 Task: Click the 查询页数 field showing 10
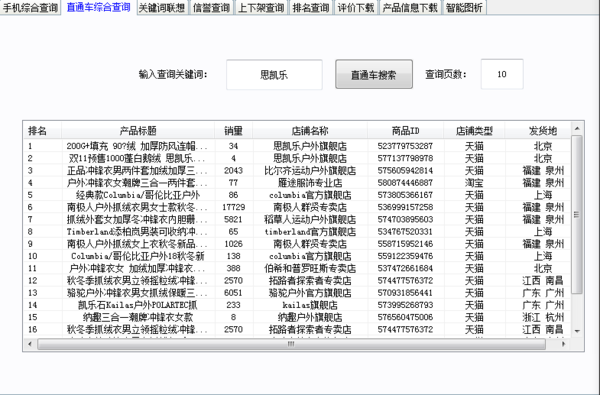[x=502, y=74]
